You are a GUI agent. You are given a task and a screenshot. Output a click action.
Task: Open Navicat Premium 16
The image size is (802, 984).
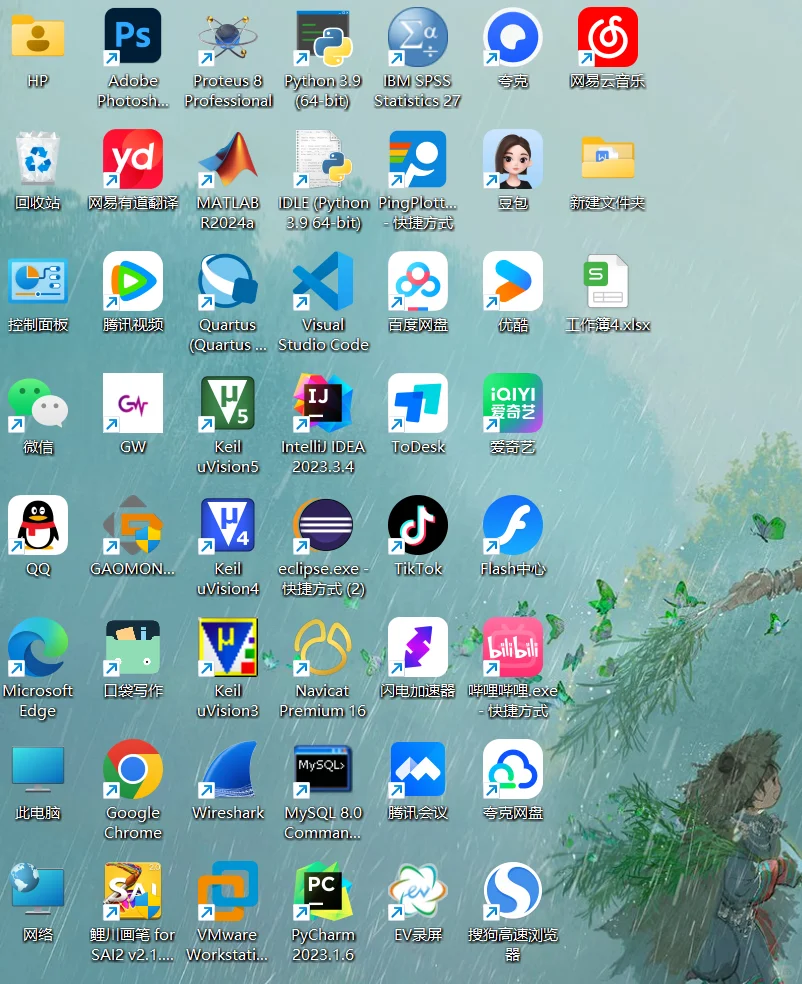click(323, 647)
